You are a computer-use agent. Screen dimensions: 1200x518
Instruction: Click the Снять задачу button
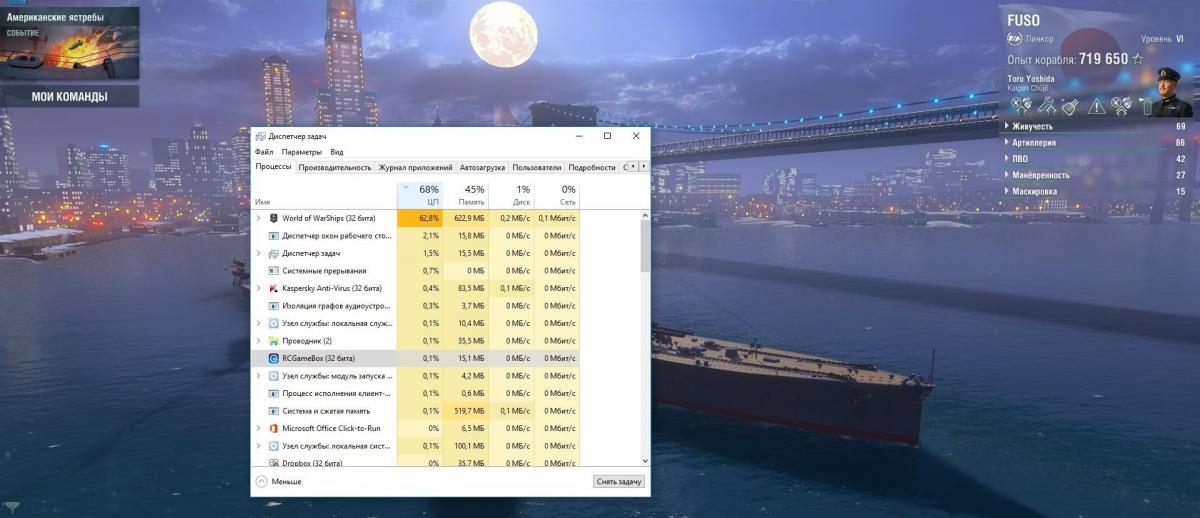click(x=619, y=481)
